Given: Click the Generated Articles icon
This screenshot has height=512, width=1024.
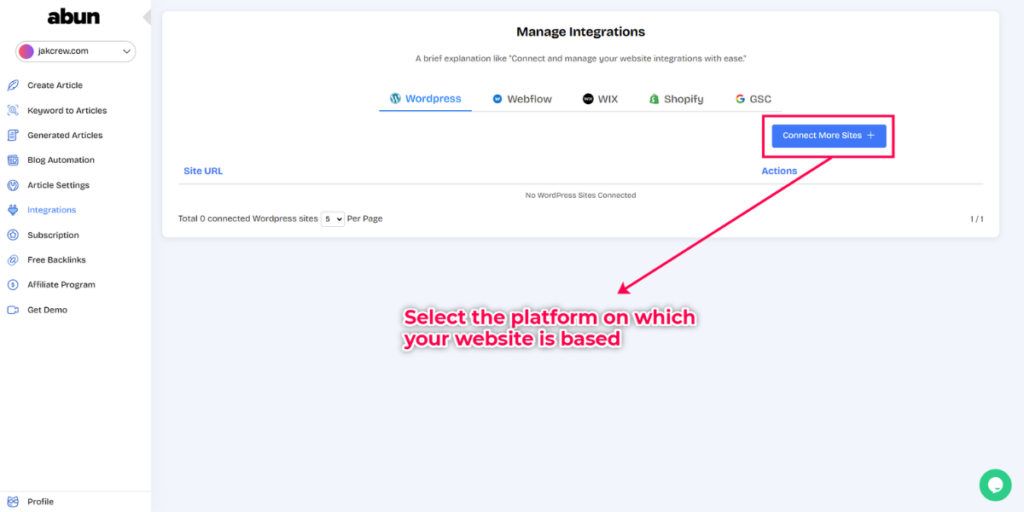Looking at the screenshot, I should (x=12, y=135).
